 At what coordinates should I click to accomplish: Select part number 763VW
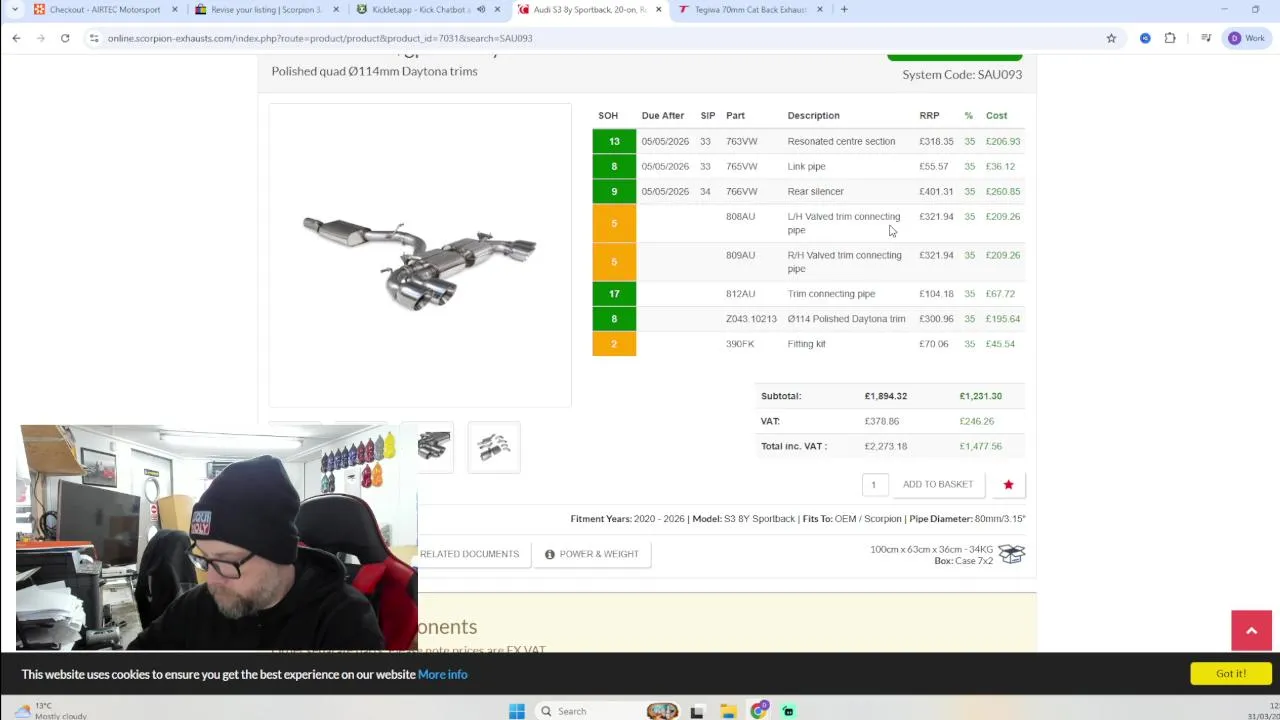click(x=742, y=141)
